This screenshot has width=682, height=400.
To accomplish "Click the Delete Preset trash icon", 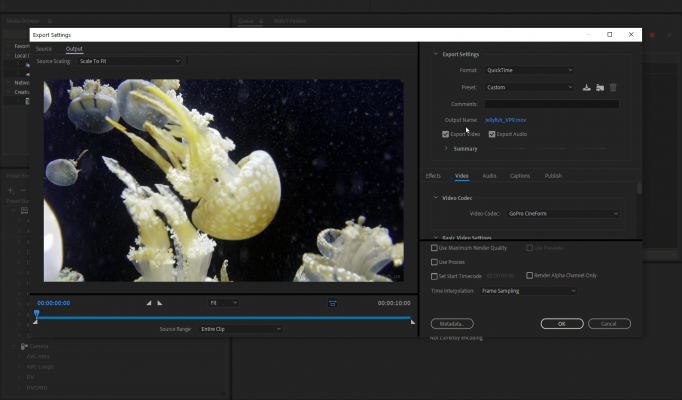I will click(613, 87).
